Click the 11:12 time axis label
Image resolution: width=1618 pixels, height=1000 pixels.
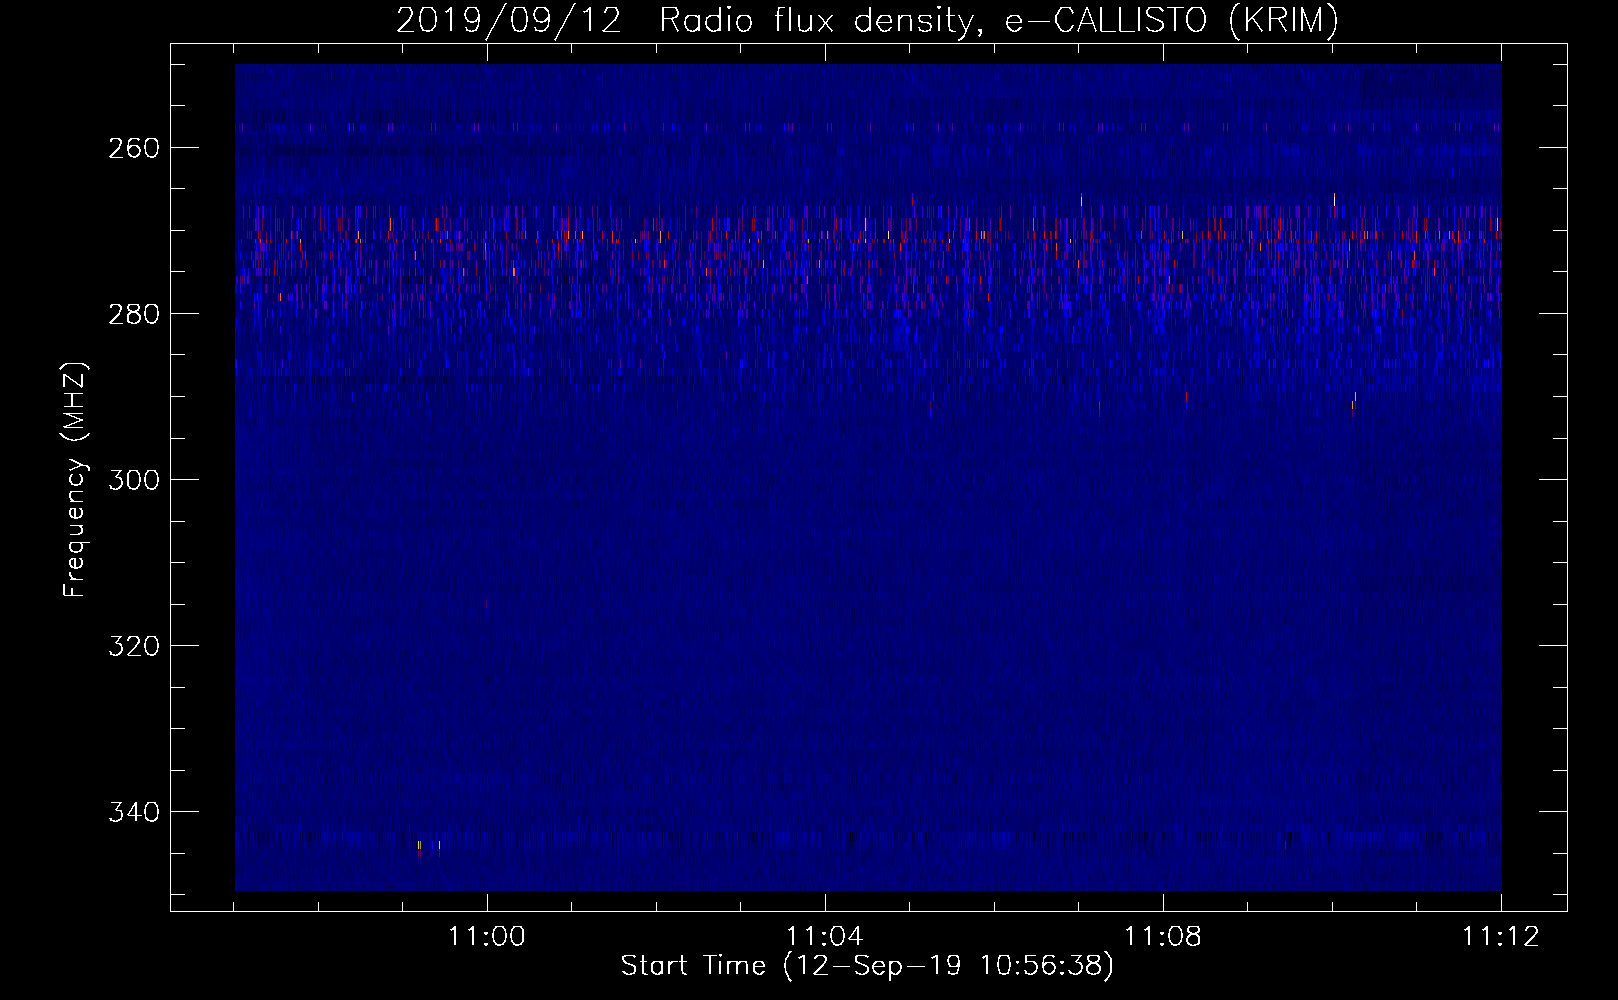1501,937
